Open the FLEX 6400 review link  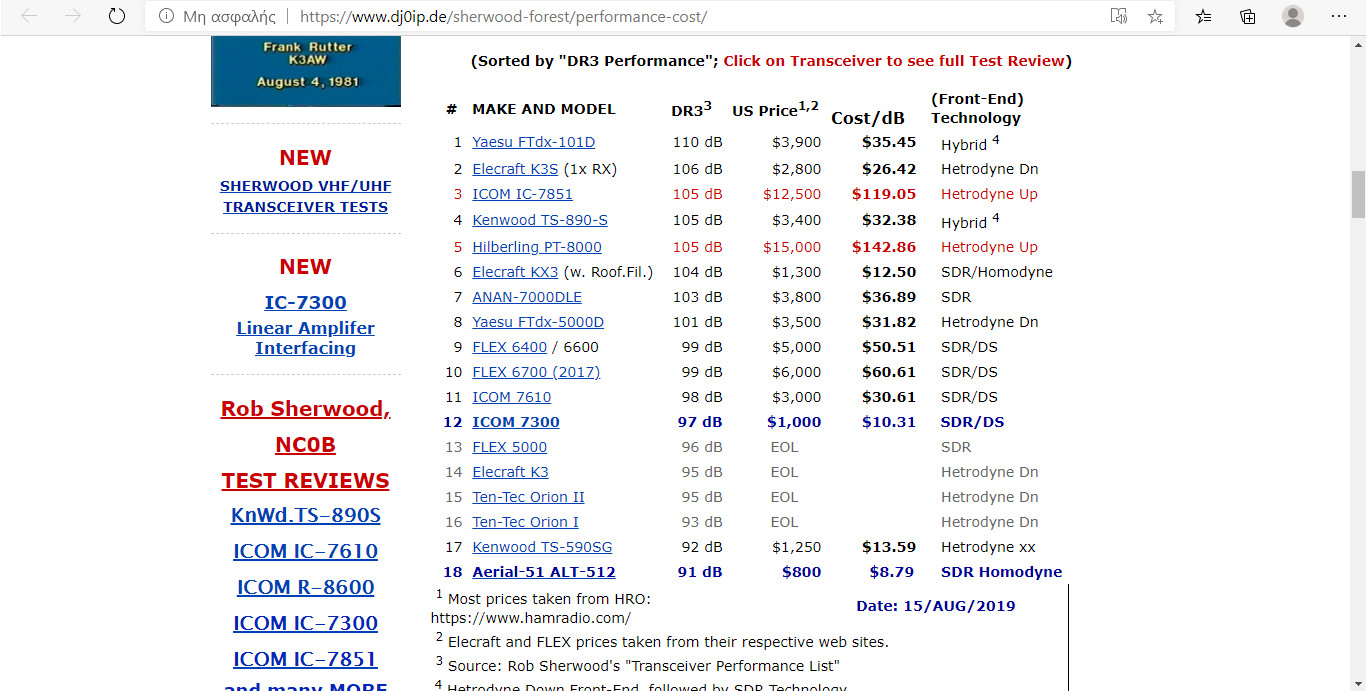[509, 347]
